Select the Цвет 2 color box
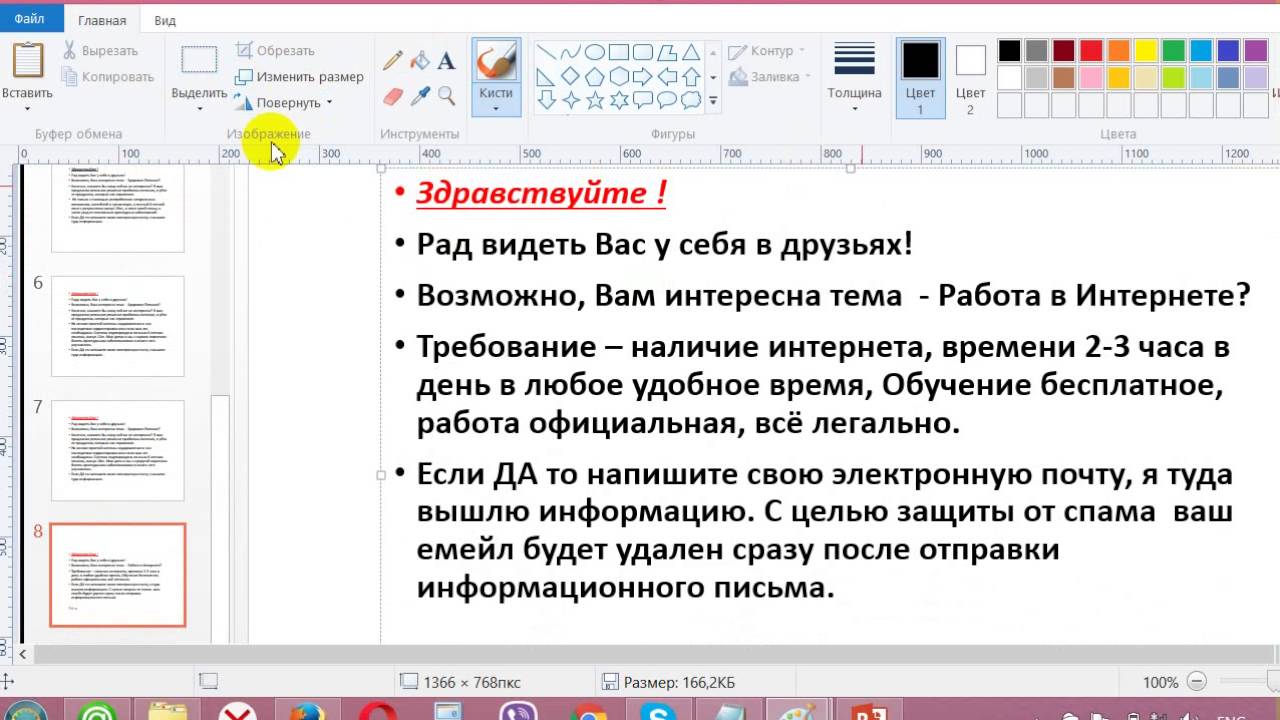The image size is (1280, 720). 970,78
